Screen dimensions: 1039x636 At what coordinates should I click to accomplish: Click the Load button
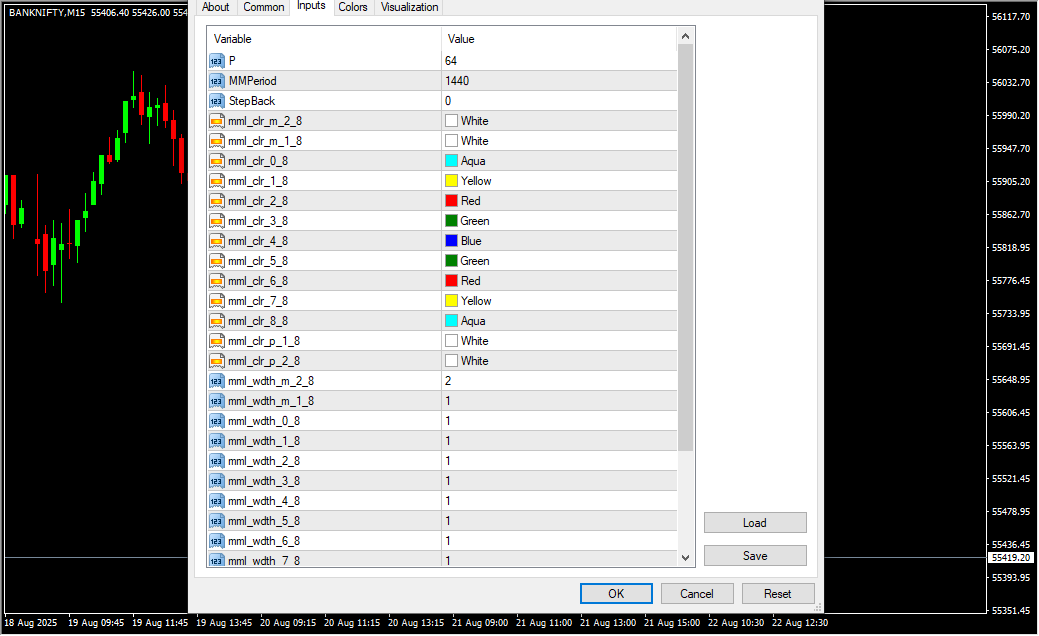click(x=755, y=523)
